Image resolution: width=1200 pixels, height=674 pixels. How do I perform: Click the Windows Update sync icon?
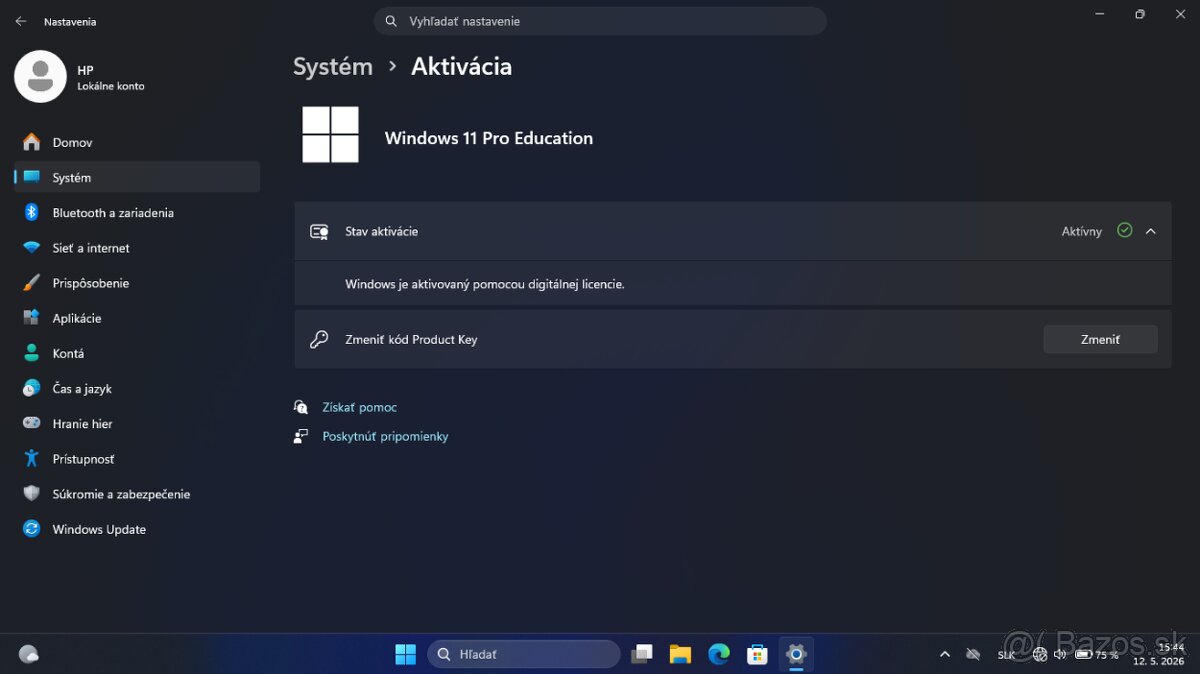(x=32, y=529)
